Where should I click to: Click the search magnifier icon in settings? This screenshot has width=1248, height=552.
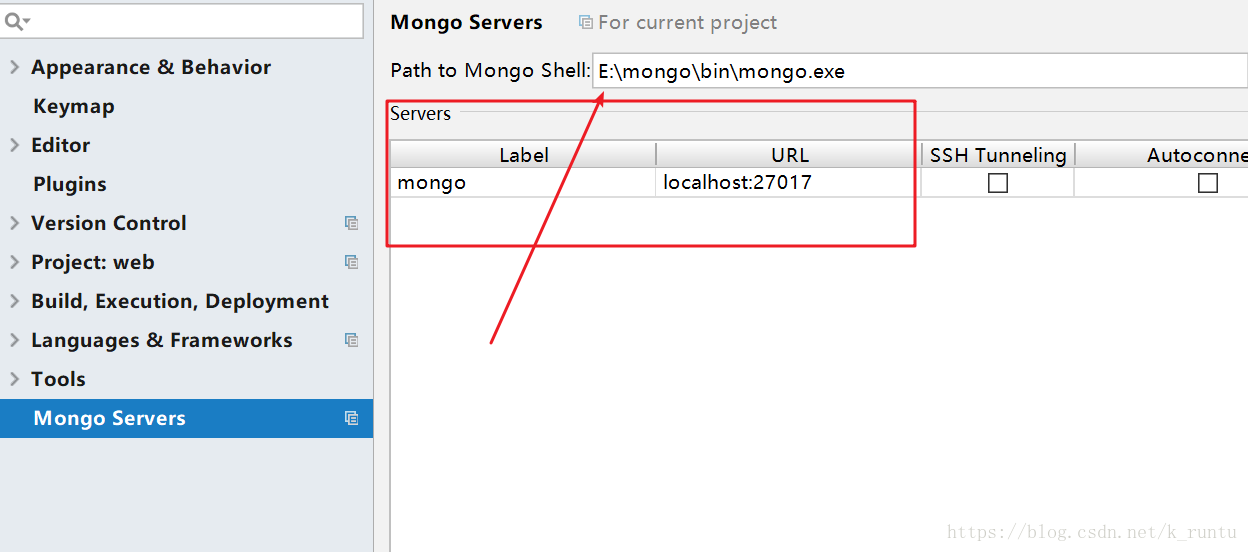17,21
